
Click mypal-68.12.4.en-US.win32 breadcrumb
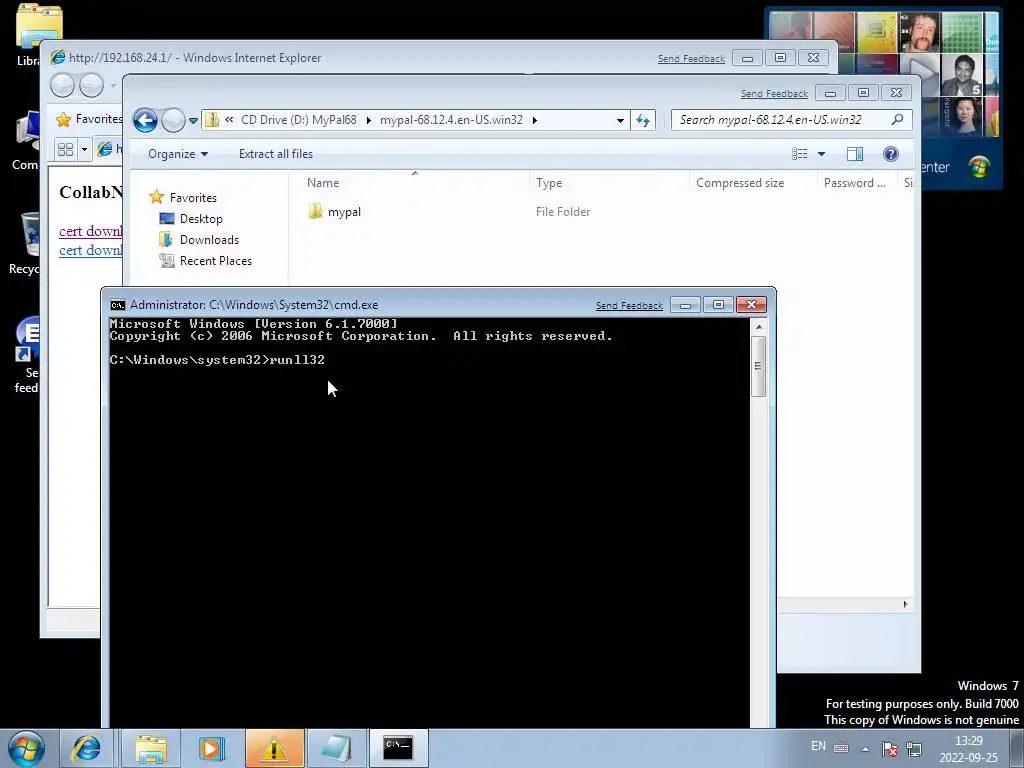click(451, 120)
